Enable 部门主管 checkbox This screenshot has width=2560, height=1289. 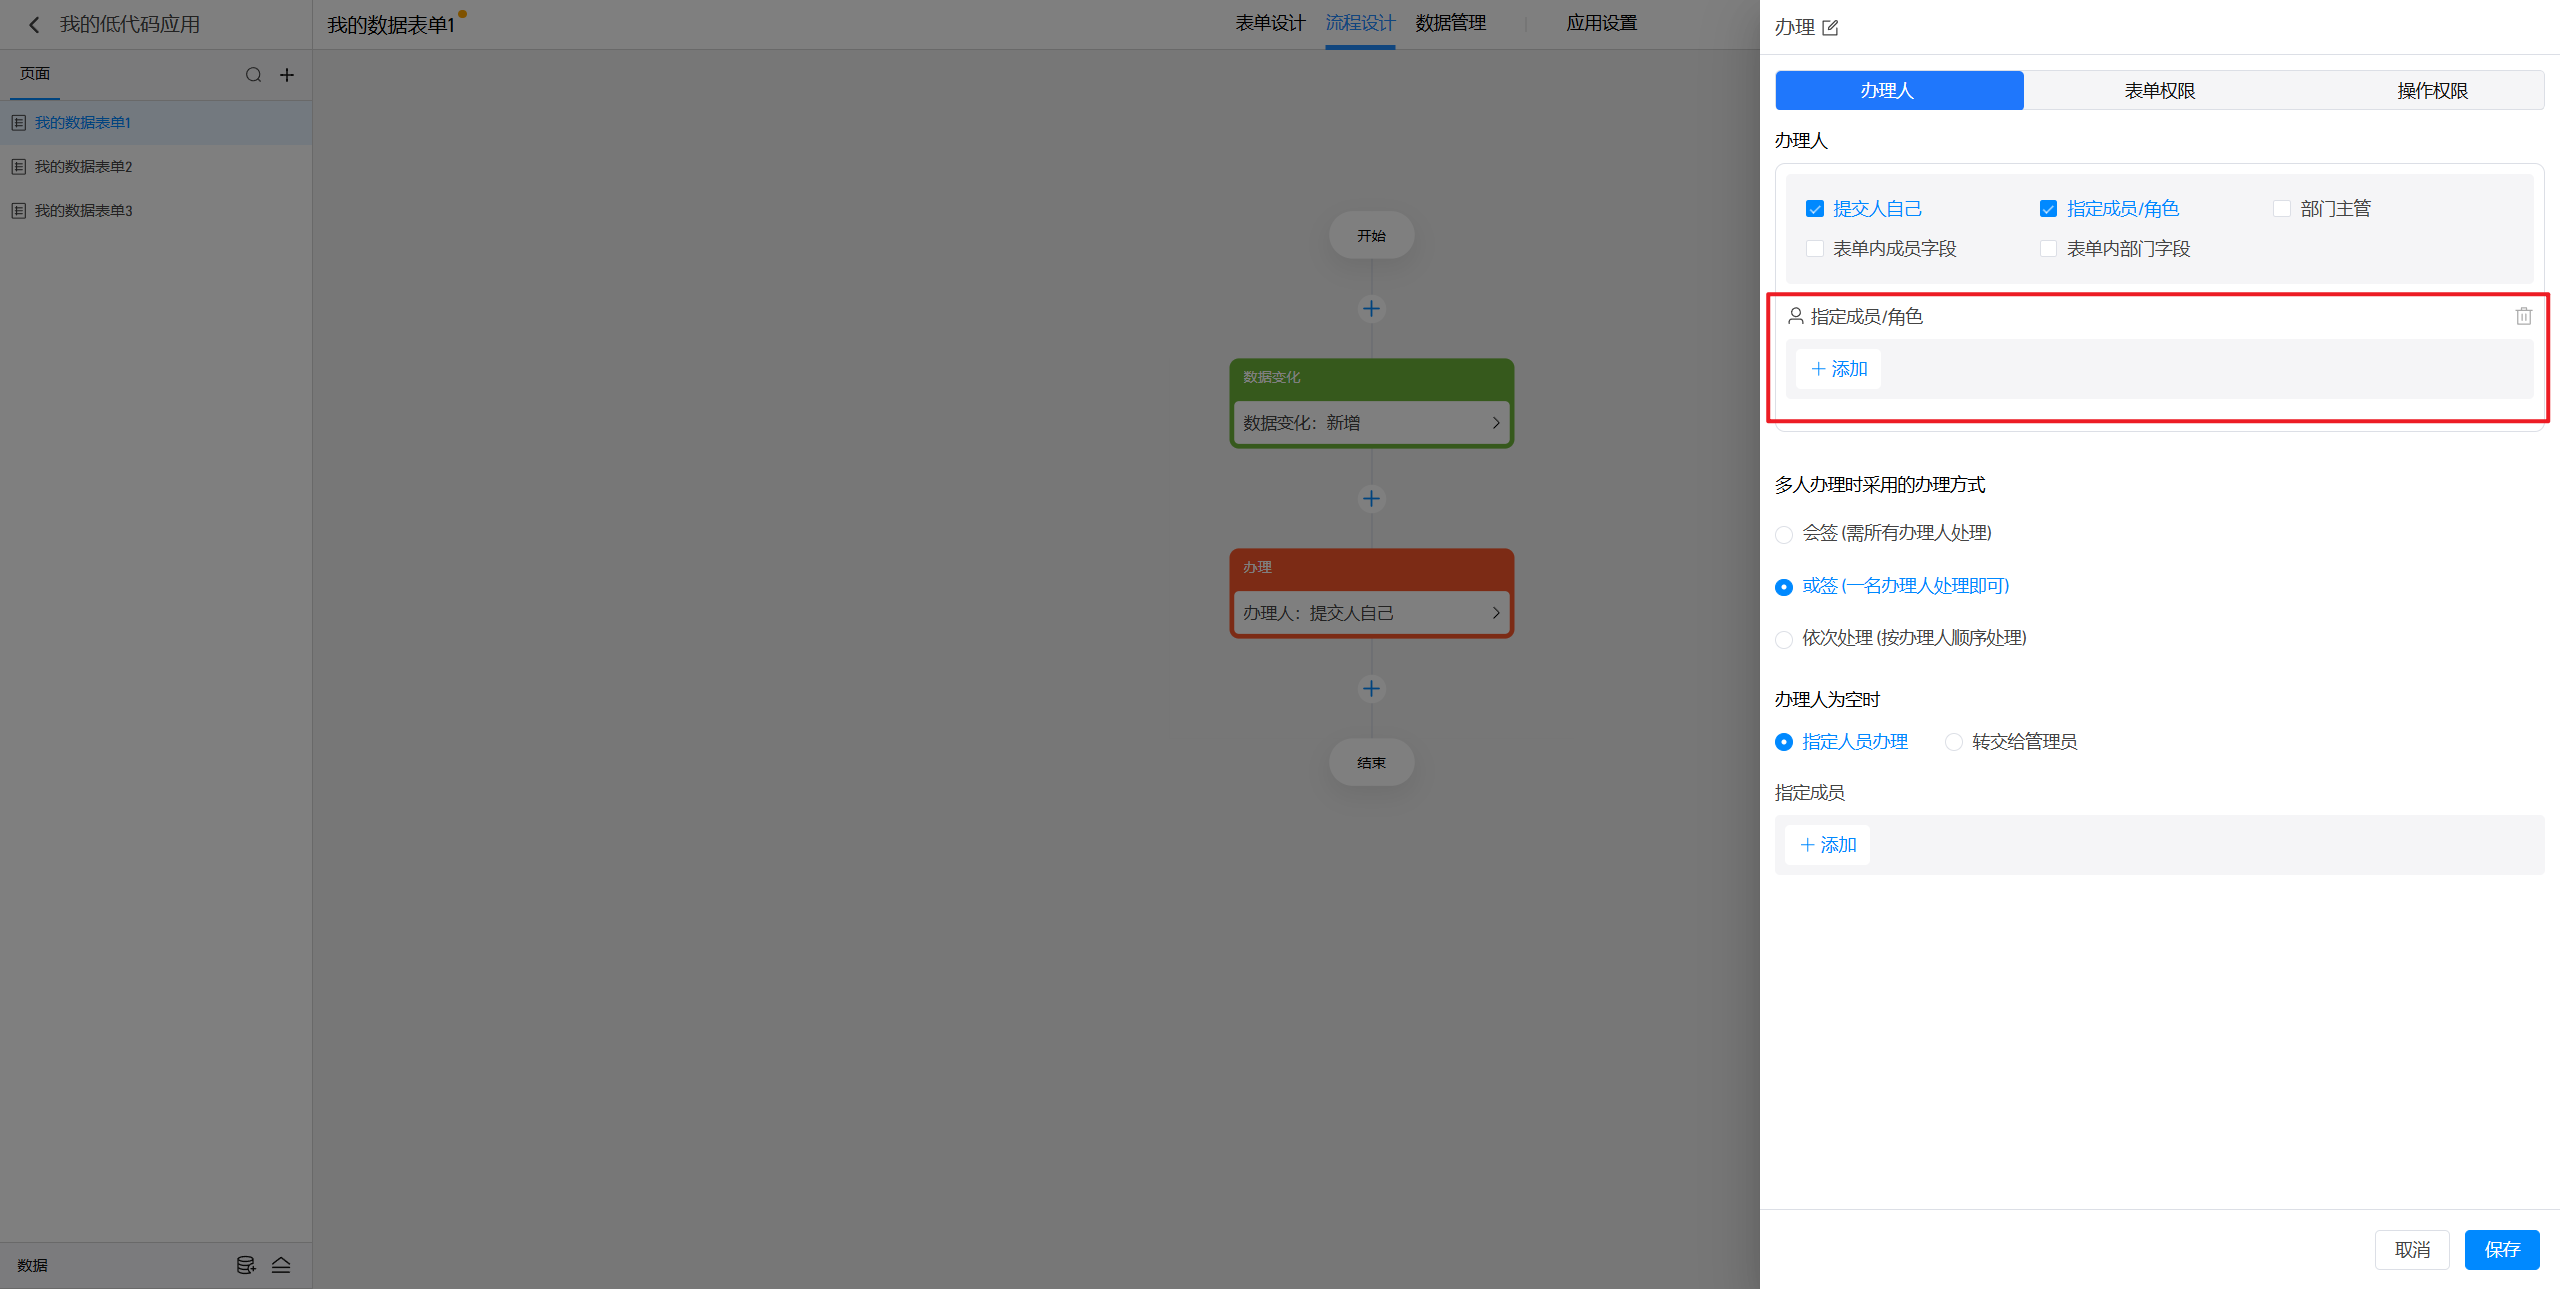[x=2281, y=209]
